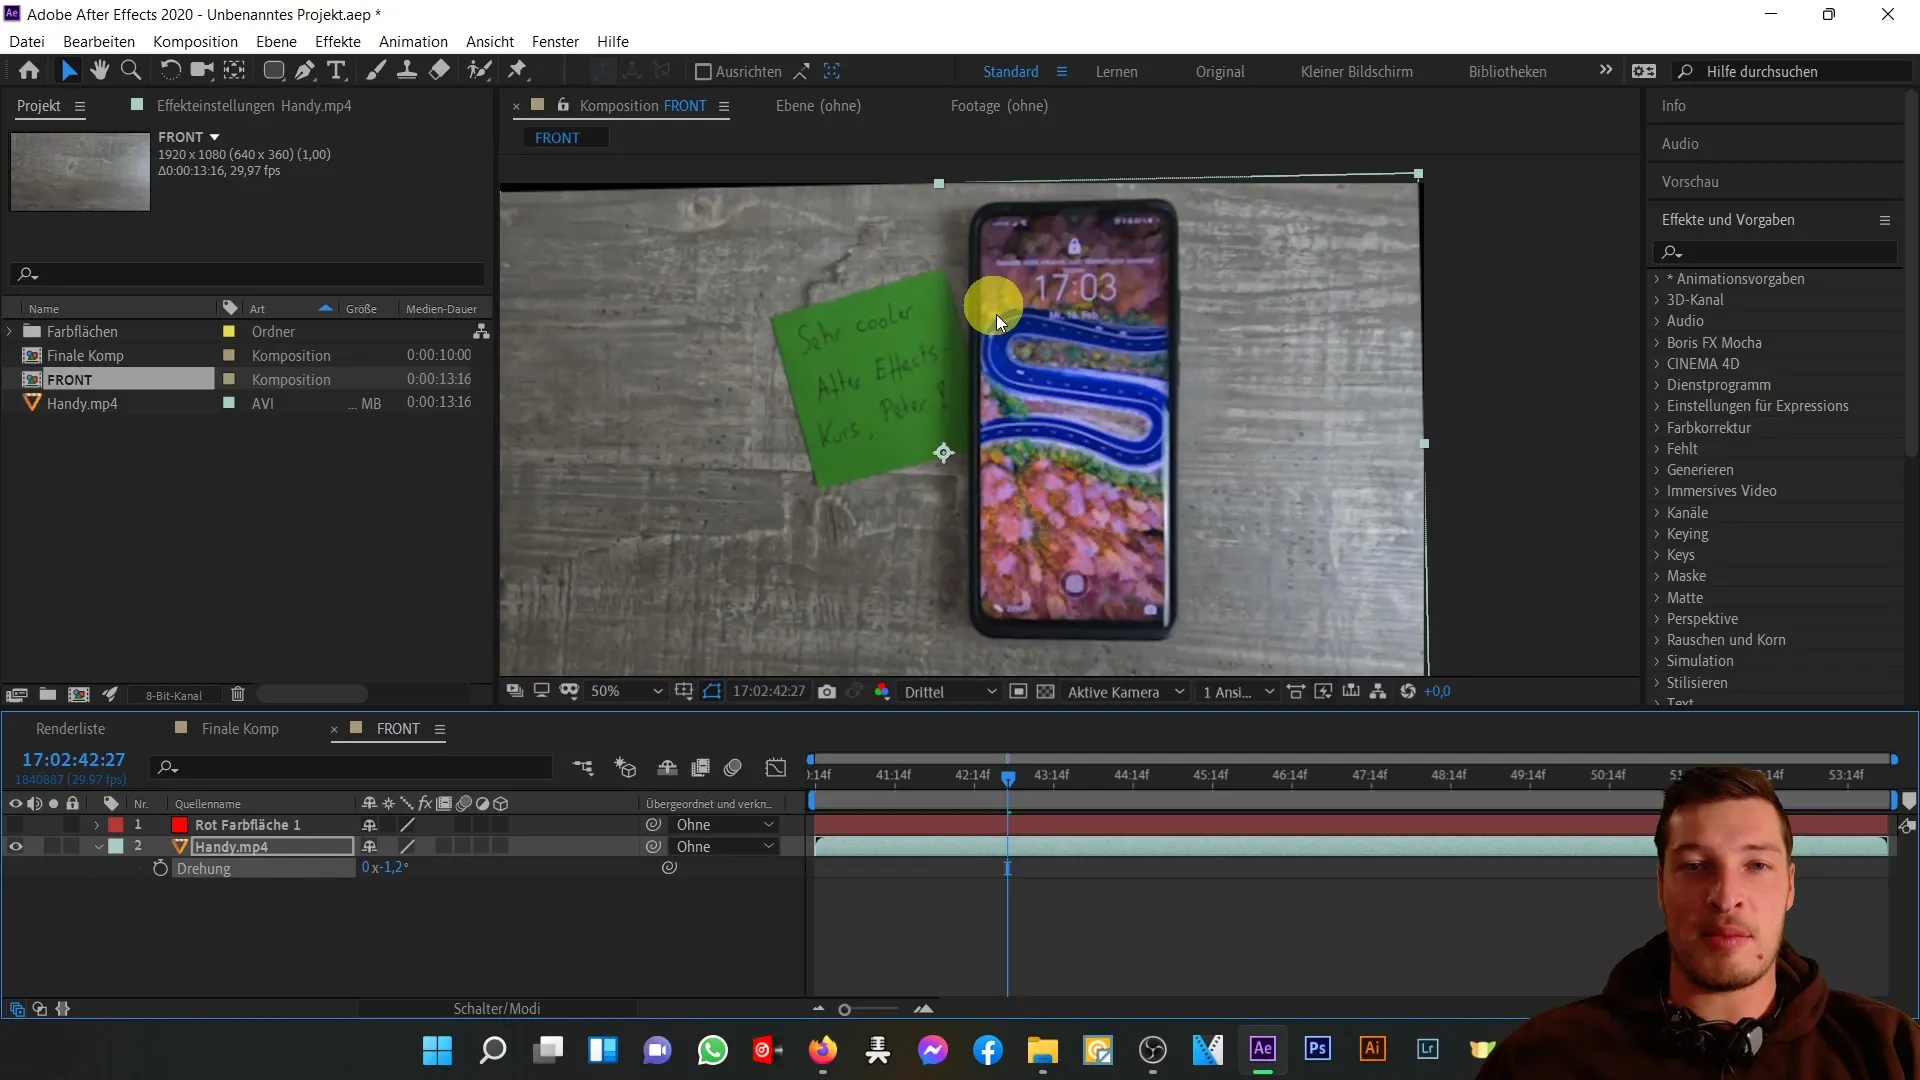
Task: Click current timecode 17:02:42:27 in timeline
Action: coord(74,760)
